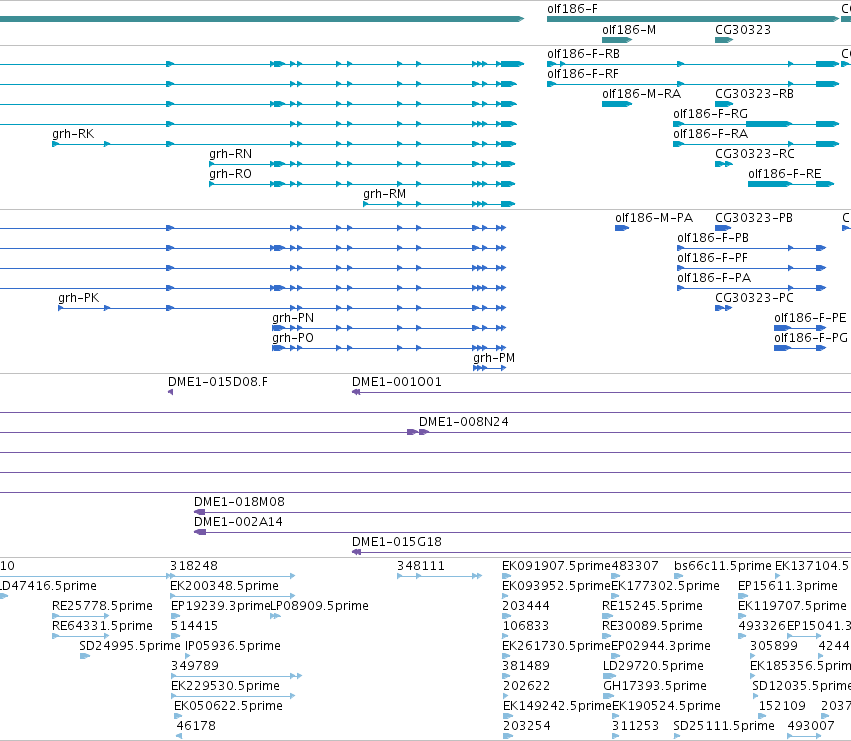Click the grh-RM transcript label

[x=384, y=194]
